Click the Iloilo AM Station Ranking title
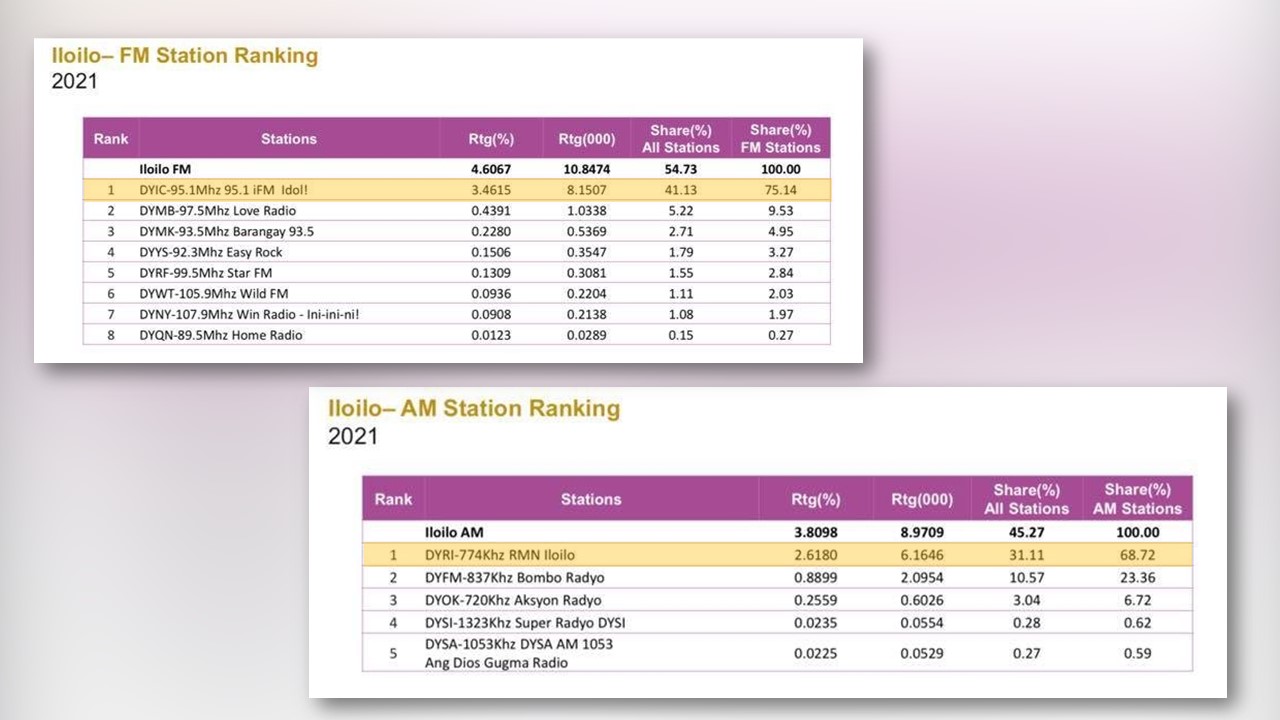The width and height of the screenshot is (1280, 720). click(x=474, y=408)
